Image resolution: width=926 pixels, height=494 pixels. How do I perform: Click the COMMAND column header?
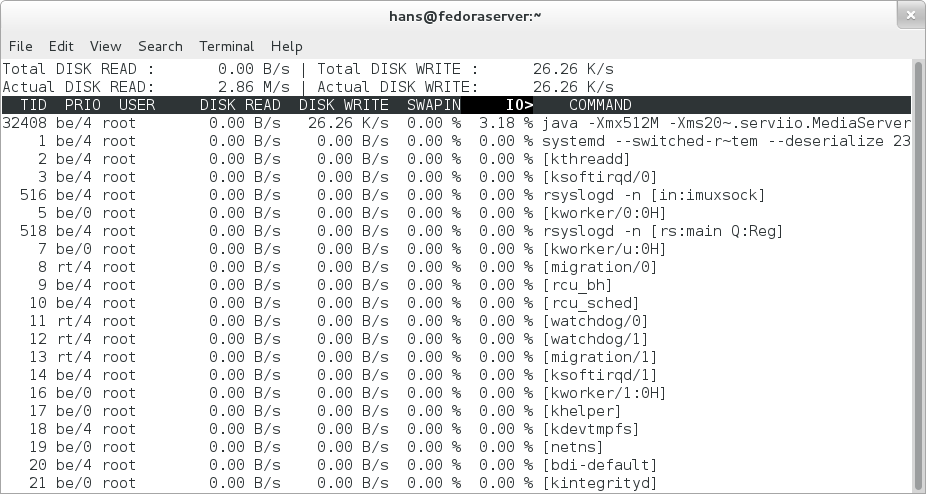pyautogui.click(x=600, y=105)
